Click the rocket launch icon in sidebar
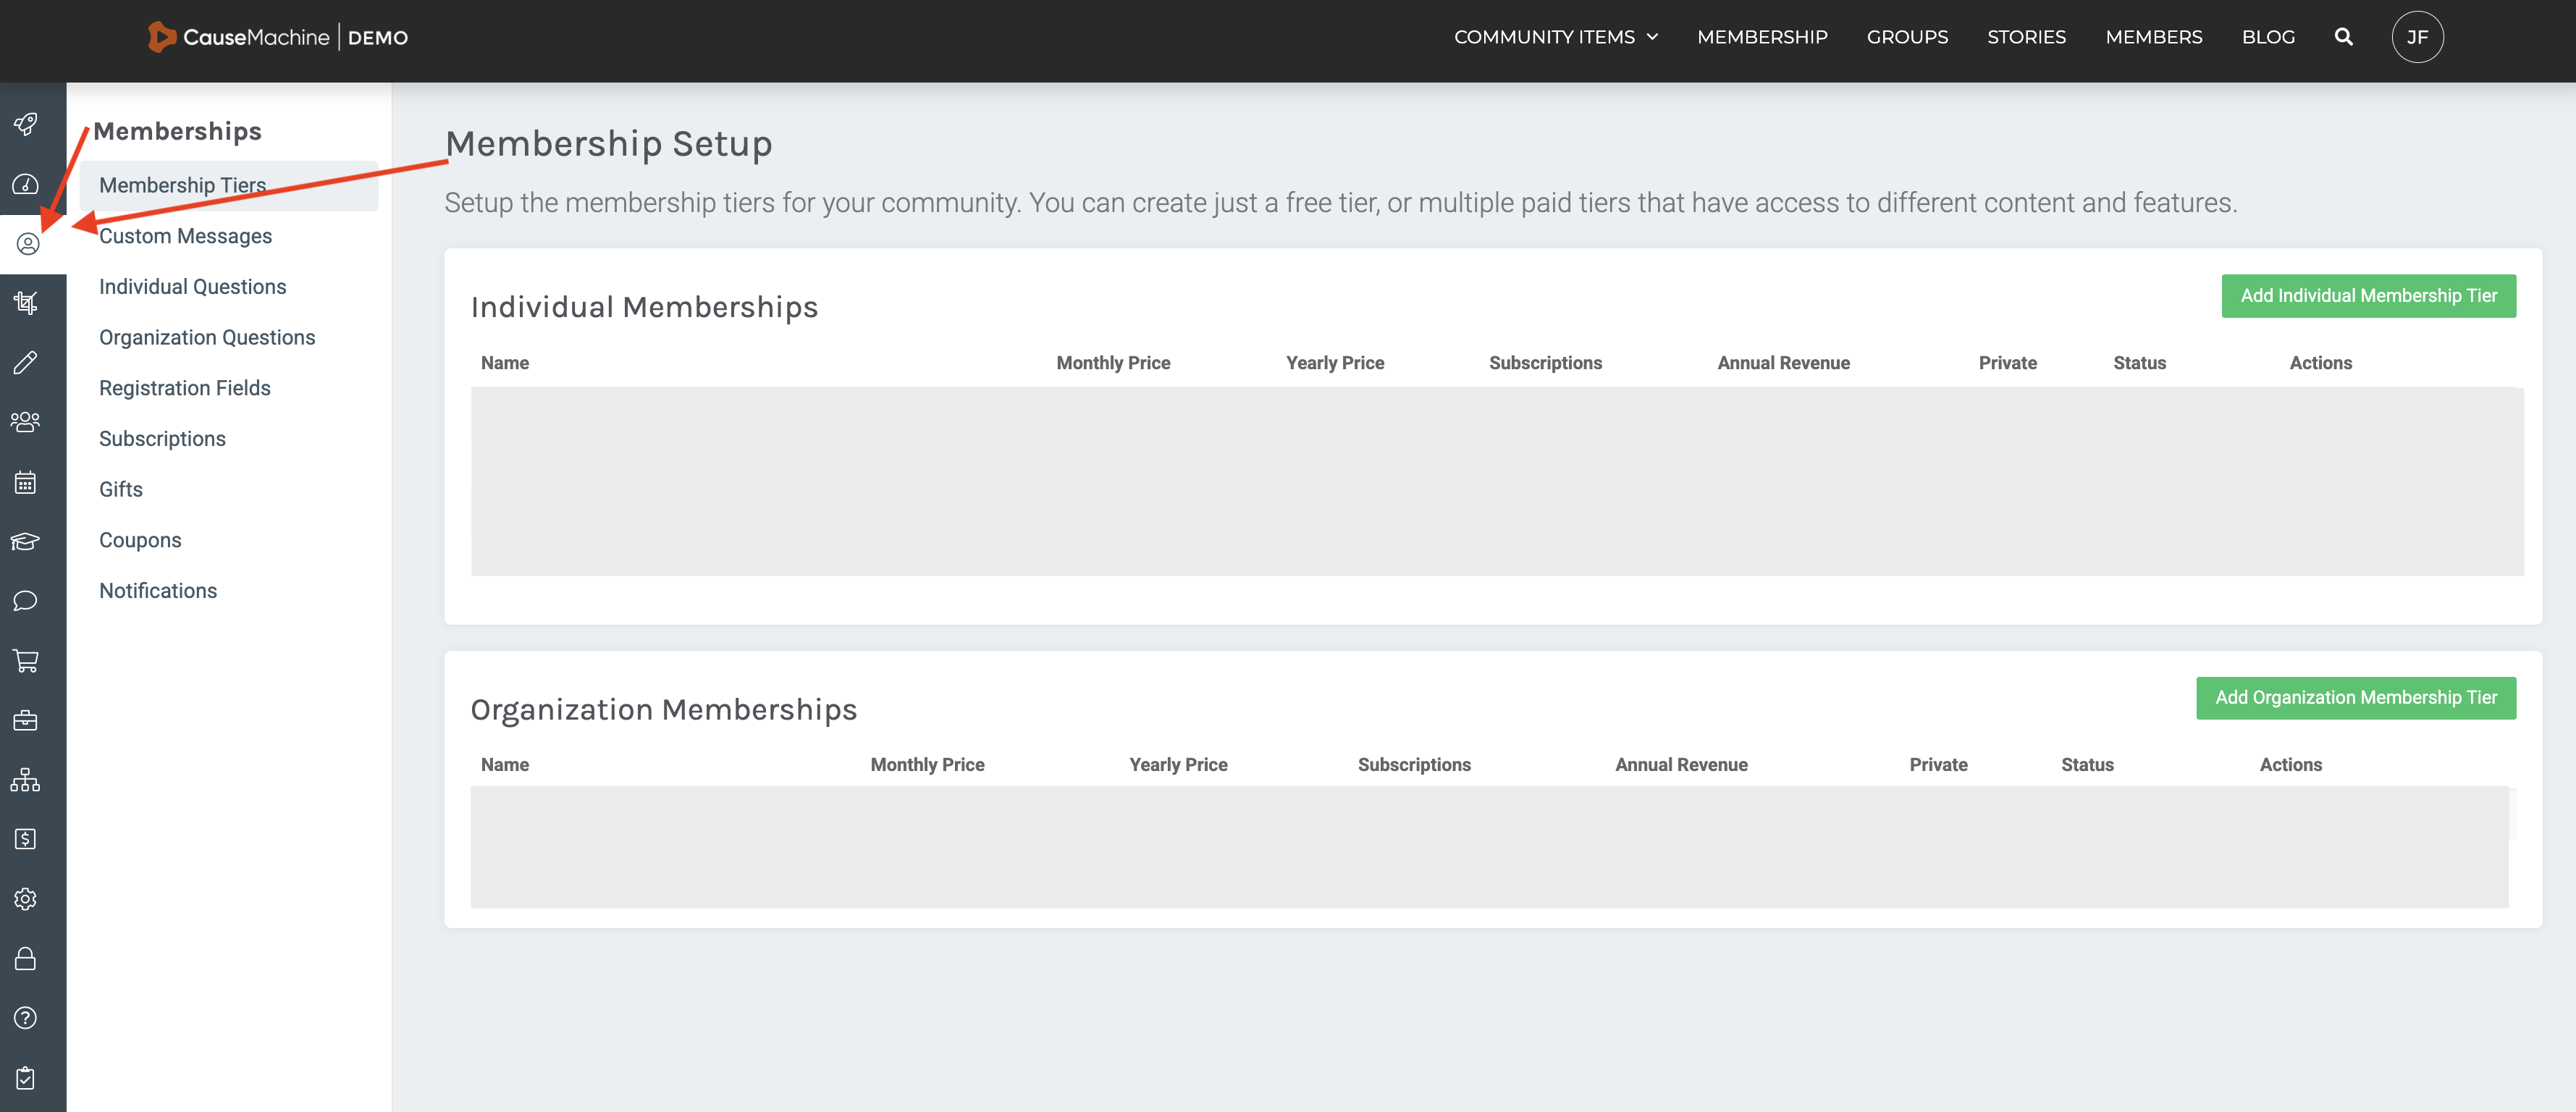 26,124
